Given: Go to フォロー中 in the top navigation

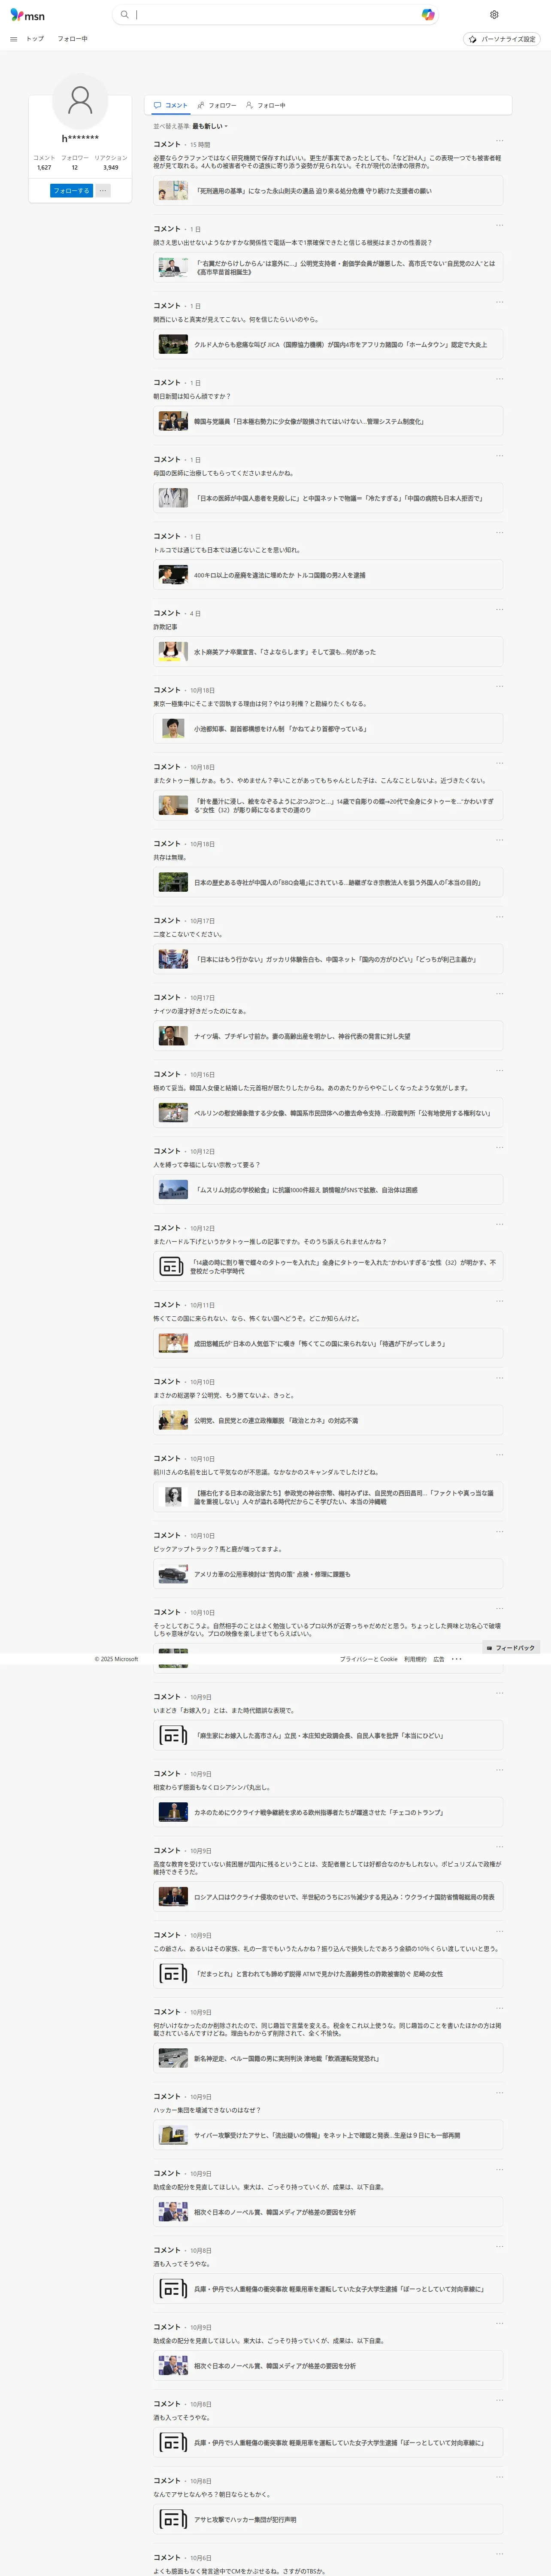Looking at the screenshot, I should point(72,39).
